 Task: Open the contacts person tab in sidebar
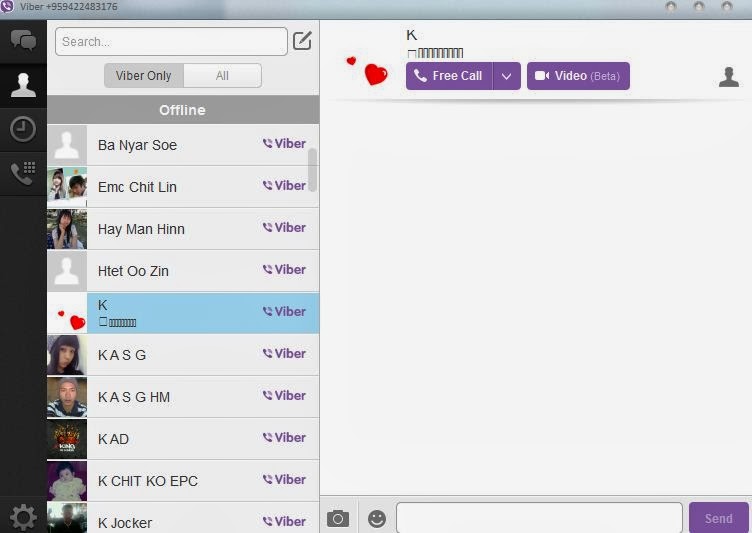pyautogui.click(x=23, y=85)
